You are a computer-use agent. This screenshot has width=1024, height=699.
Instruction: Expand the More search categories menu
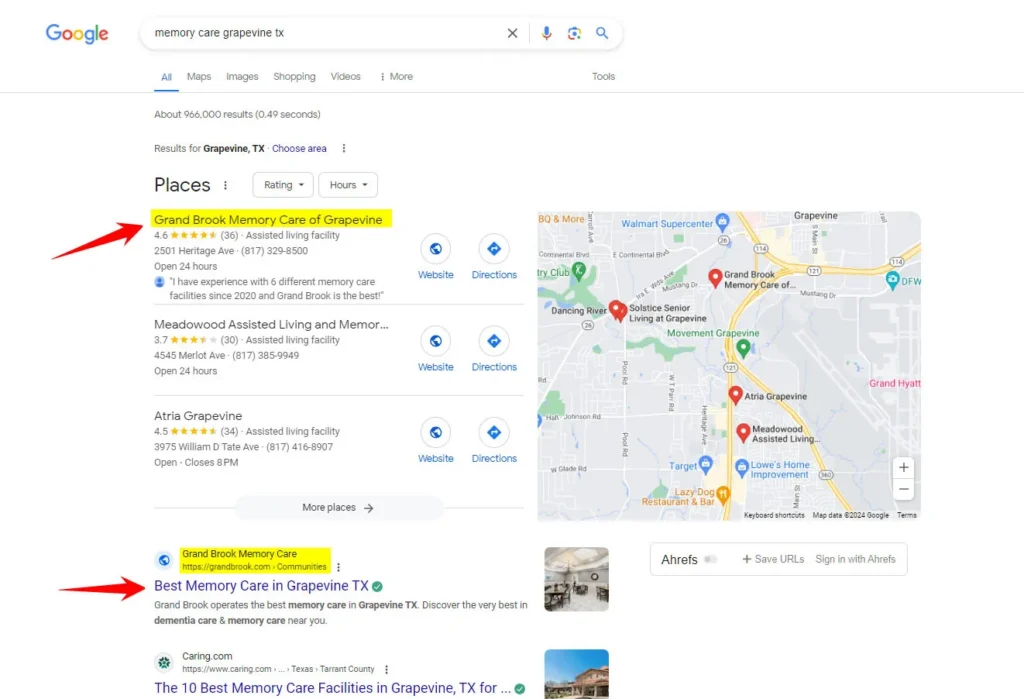coord(396,77)
